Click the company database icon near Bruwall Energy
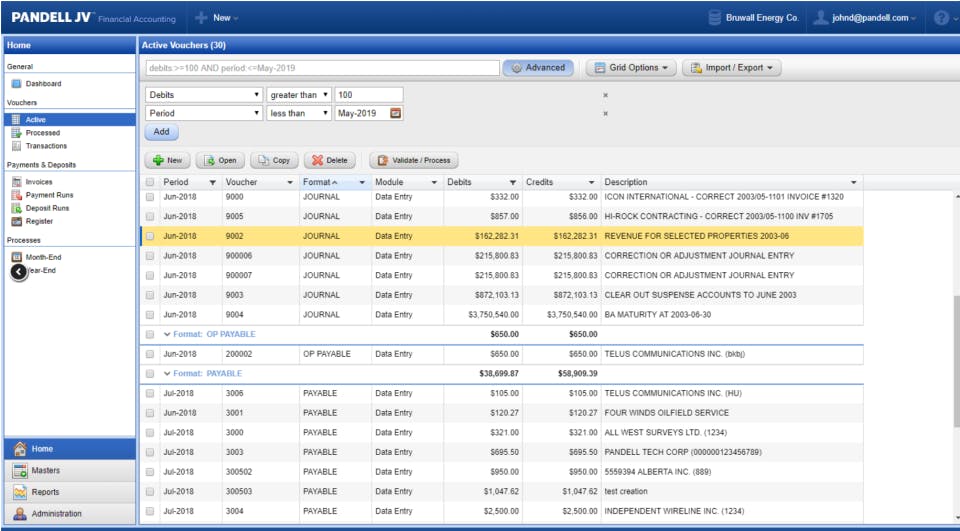The height and width of the screenshot is (531, 960). coord(714,18)
